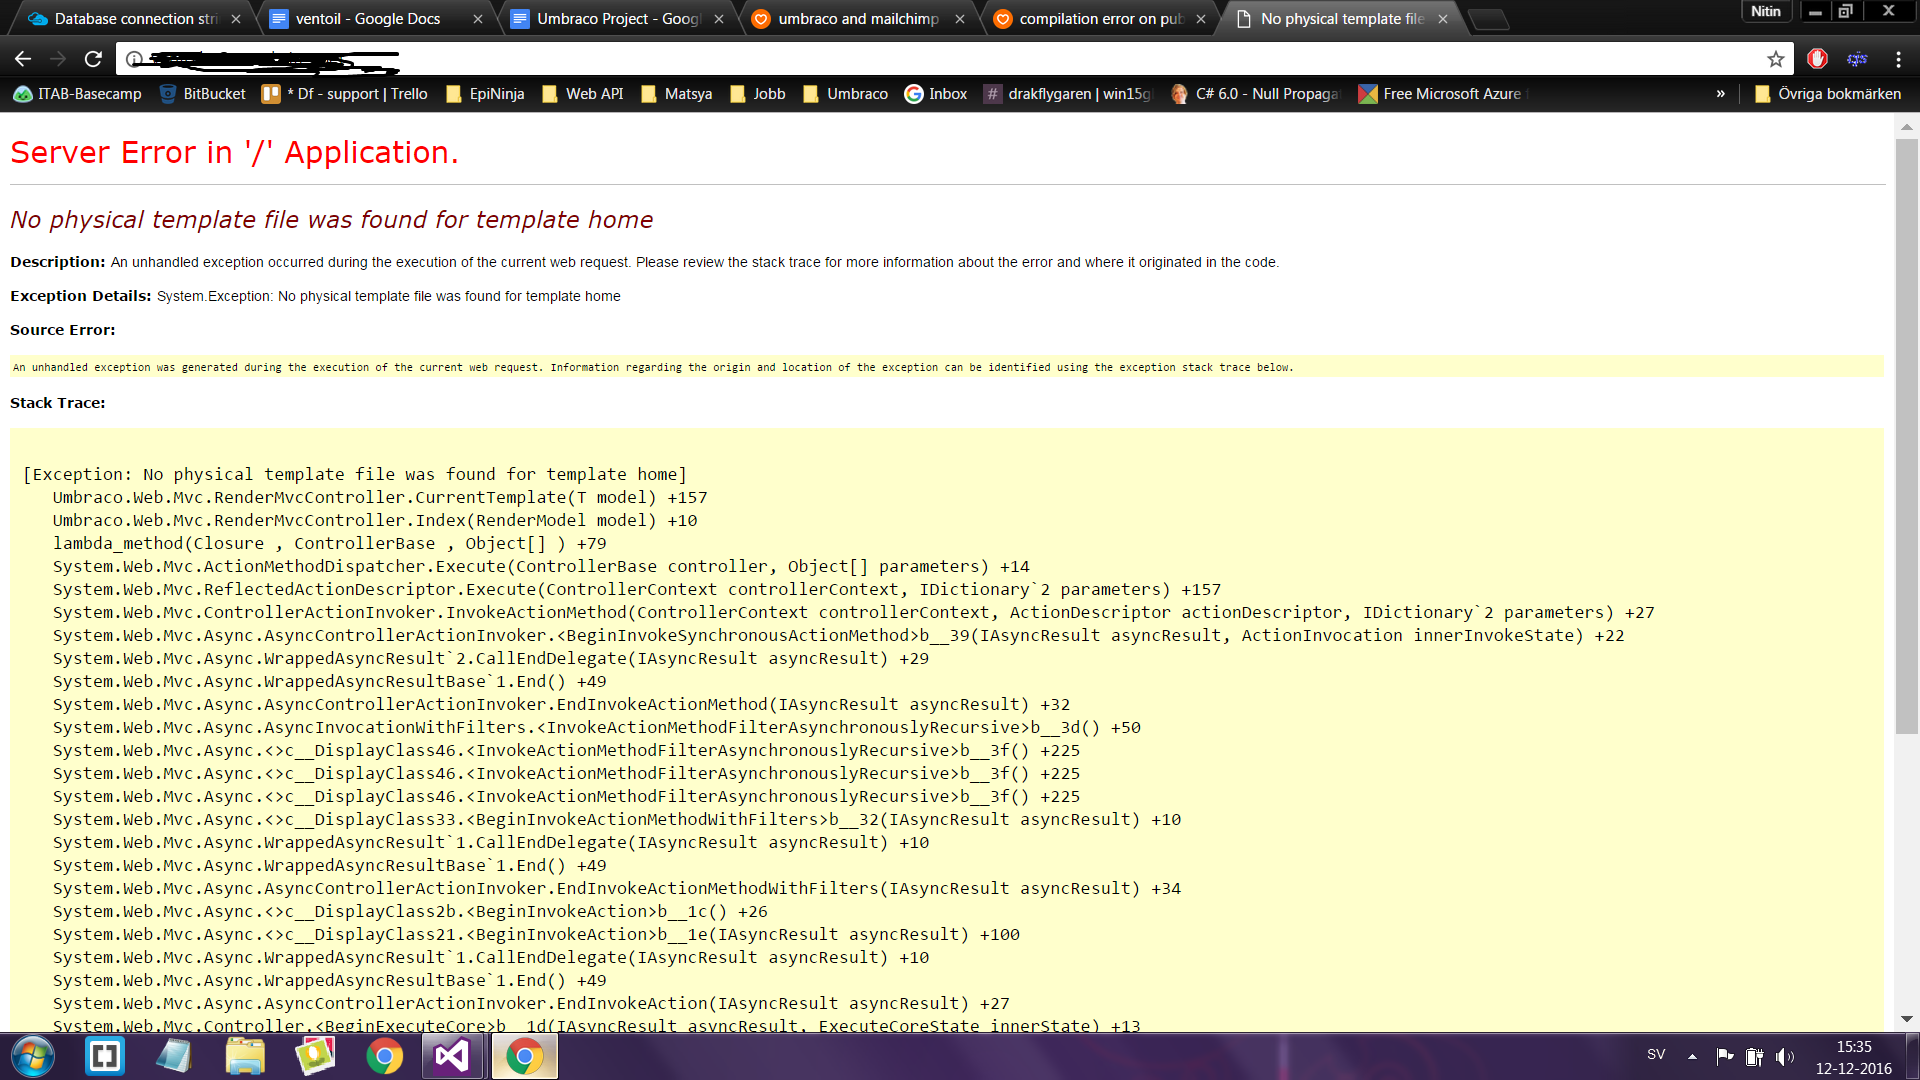This screenshot has height=1080, width=1920.
Task: Open the Web API bookmark folder
Action: tap(582, 93)
